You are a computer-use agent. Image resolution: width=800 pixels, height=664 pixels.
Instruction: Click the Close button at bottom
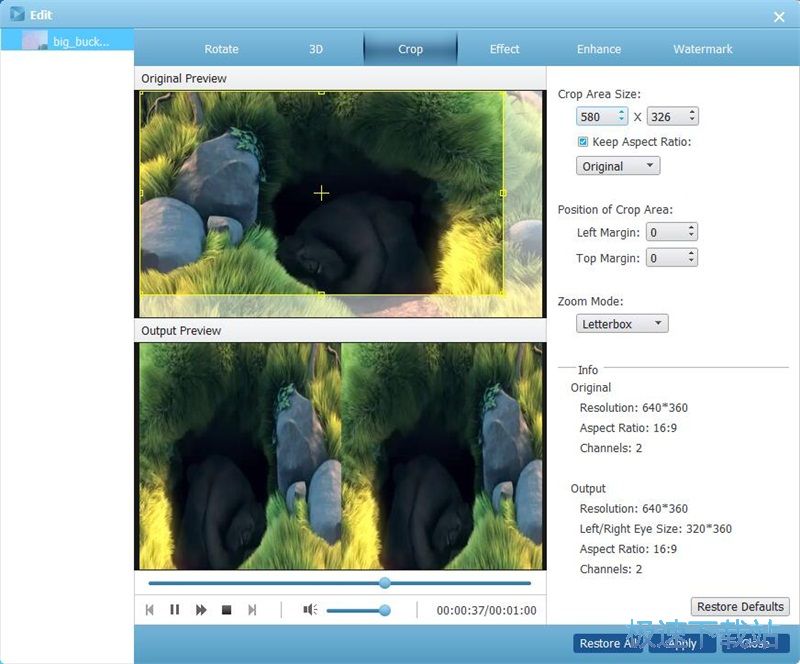pyautogui.click(x=756, y=643)
